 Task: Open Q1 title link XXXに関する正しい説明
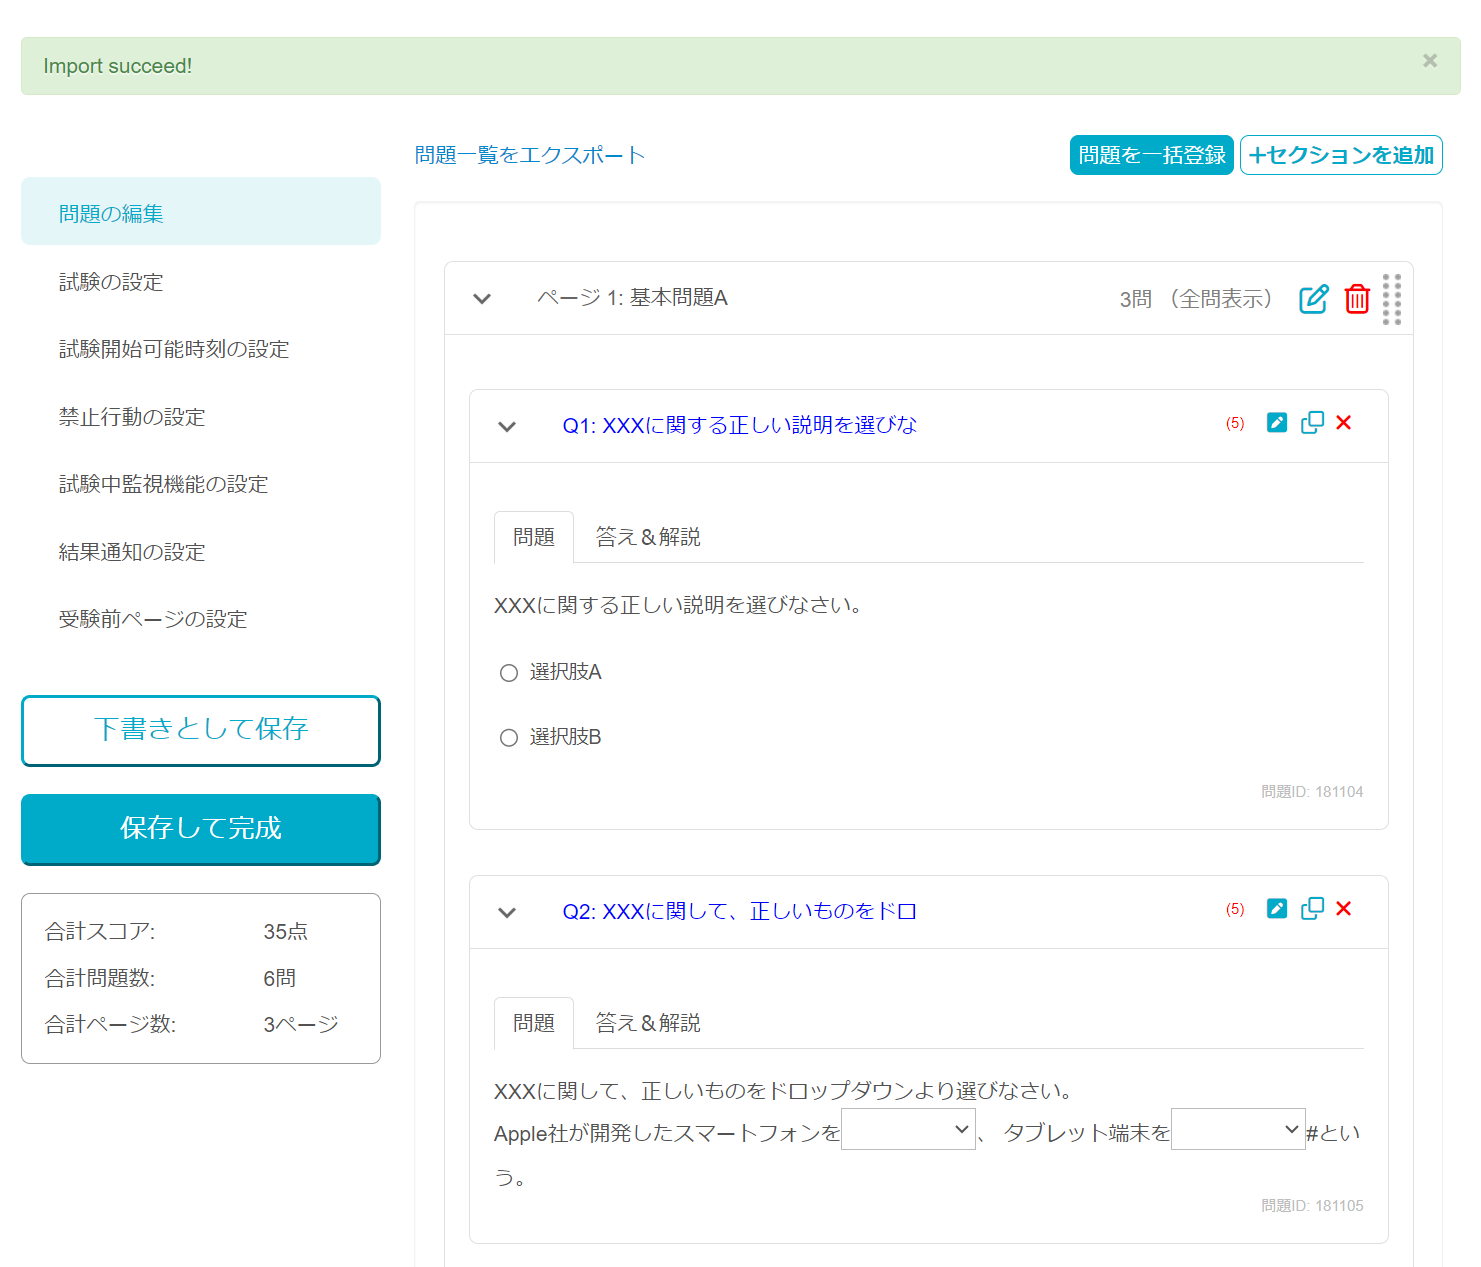point(739,425)
